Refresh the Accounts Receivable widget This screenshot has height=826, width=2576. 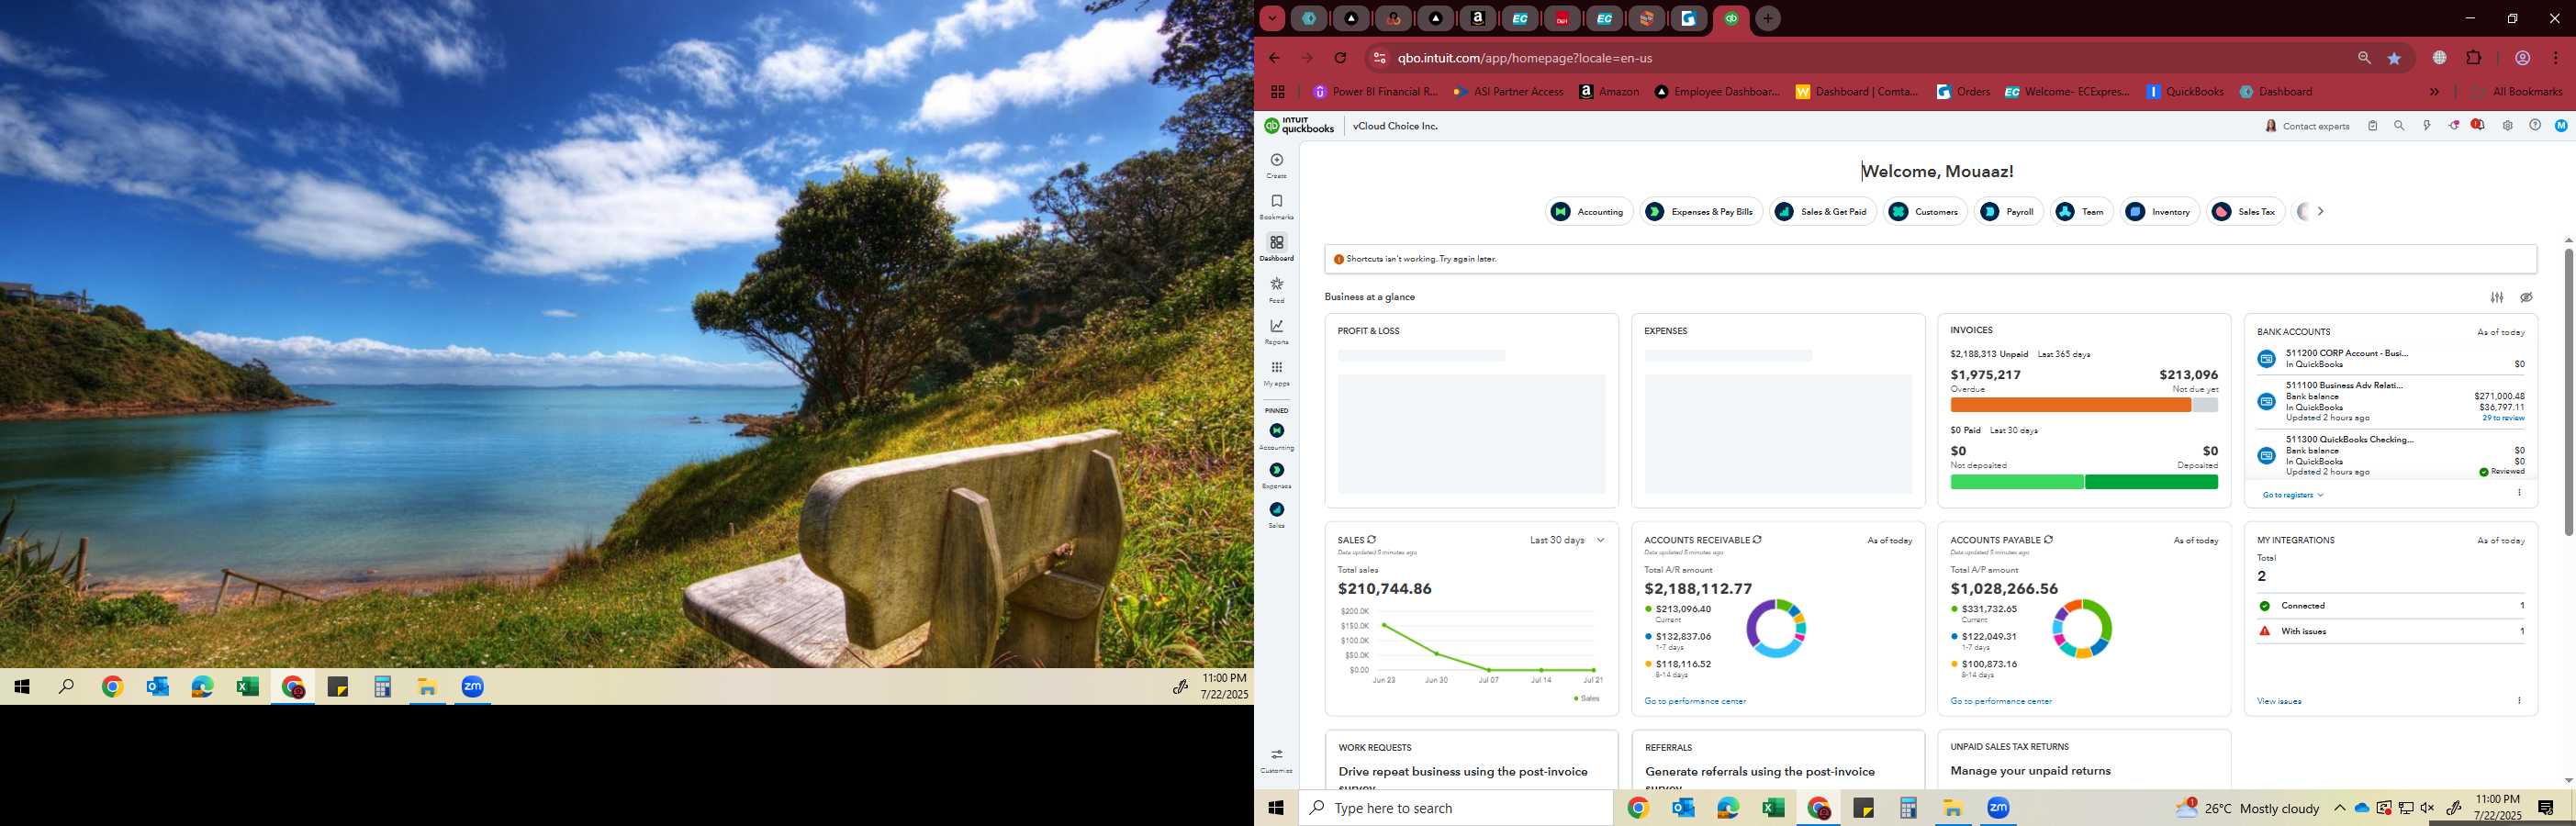[x=1757, y=540]
